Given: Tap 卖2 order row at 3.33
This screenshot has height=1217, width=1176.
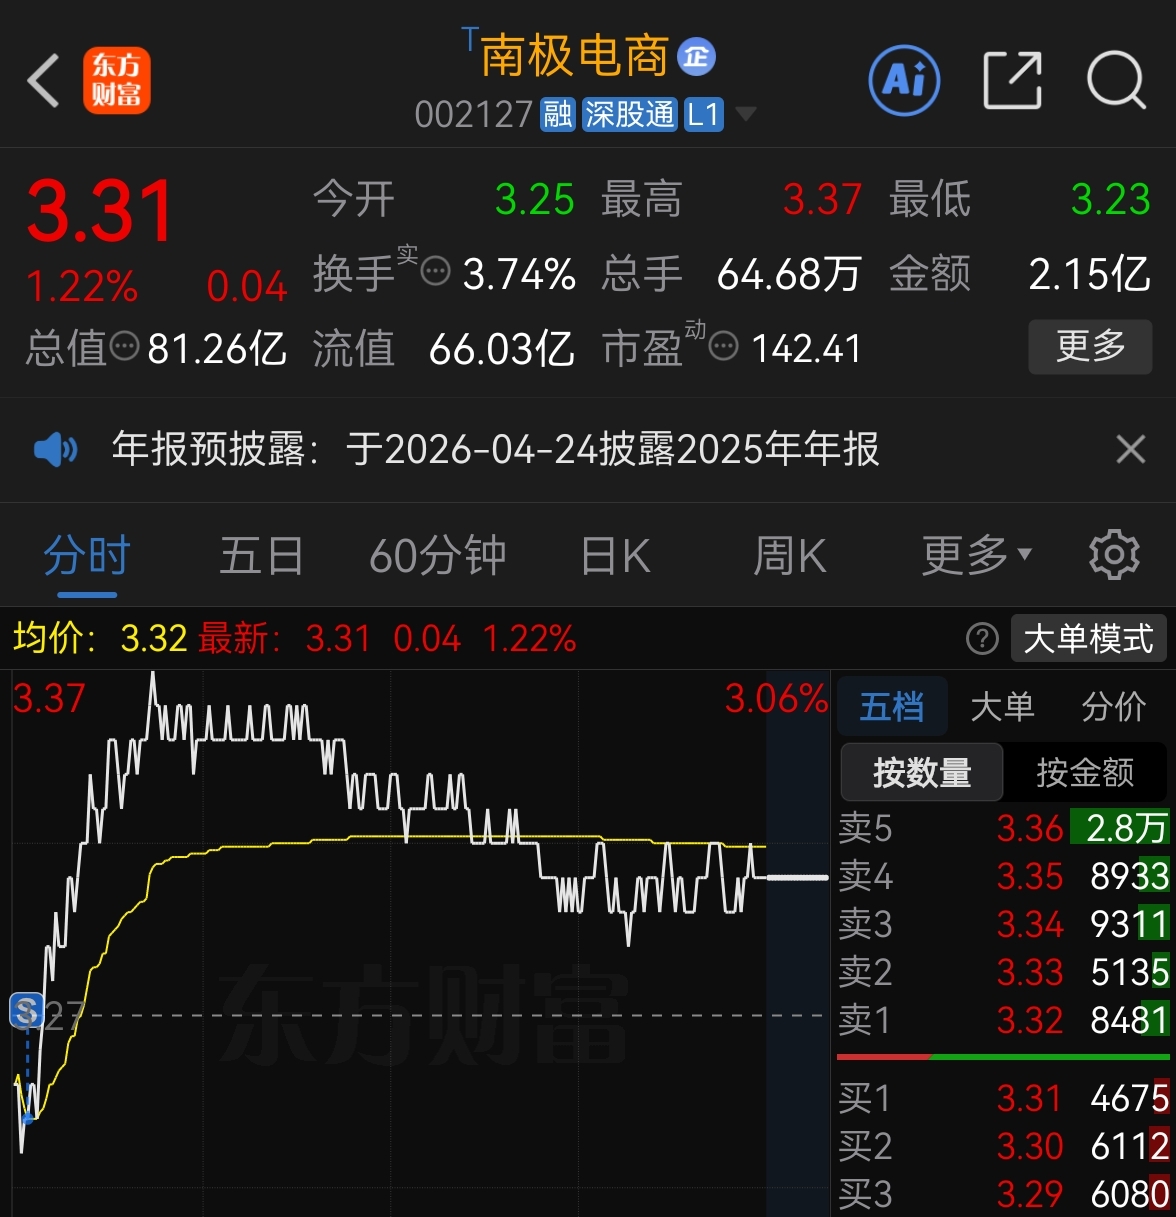Looking at the screenshot, I should click(1003, 972).
